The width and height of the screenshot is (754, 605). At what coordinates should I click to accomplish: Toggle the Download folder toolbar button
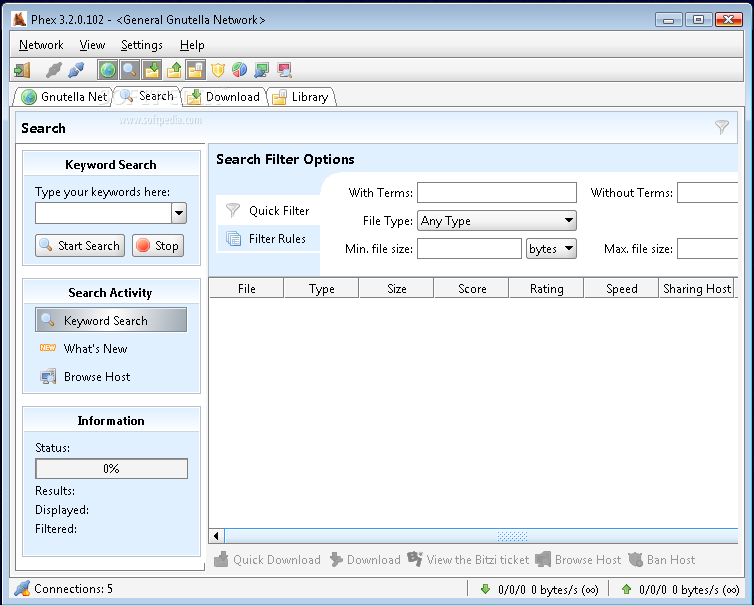point(151,70)
